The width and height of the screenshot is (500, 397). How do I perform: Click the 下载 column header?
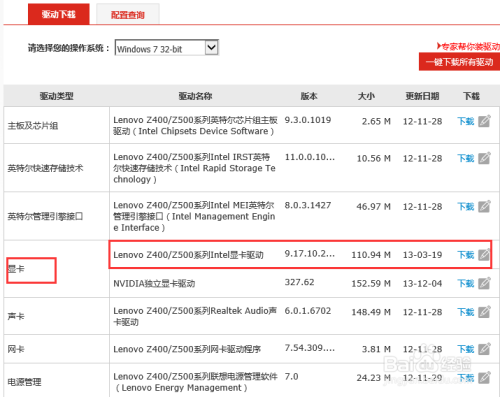(x=471, y=96)
